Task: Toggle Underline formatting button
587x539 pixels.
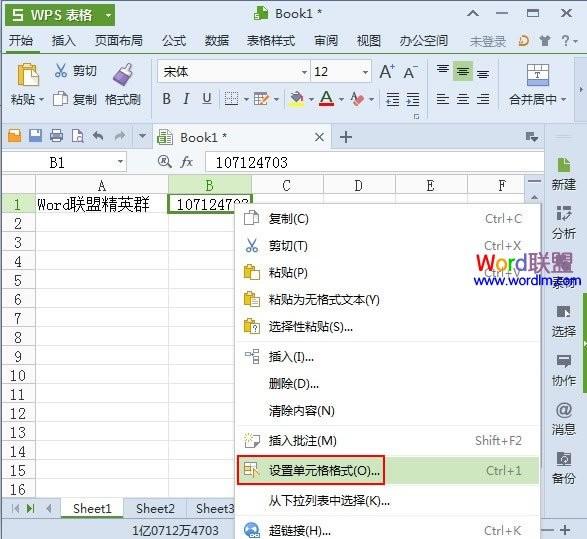Action: coord(207,99)
